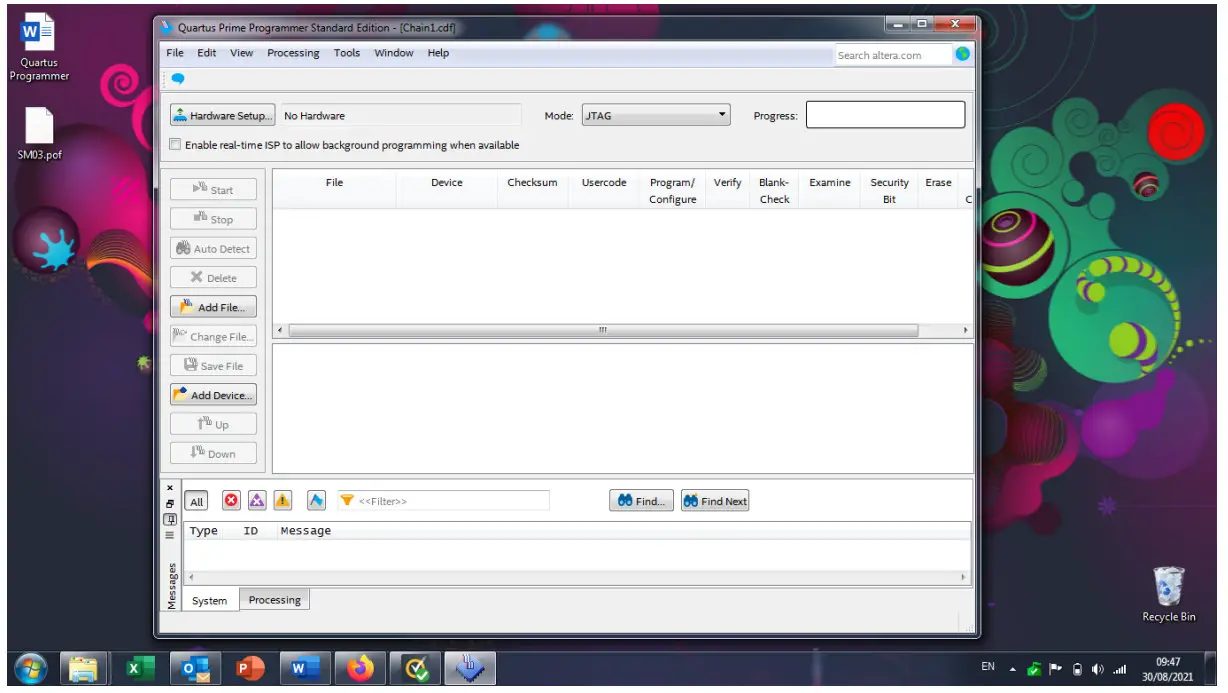Click the globe search icon
This screenshot has width=1228, height=693.
tap(963, 54)
